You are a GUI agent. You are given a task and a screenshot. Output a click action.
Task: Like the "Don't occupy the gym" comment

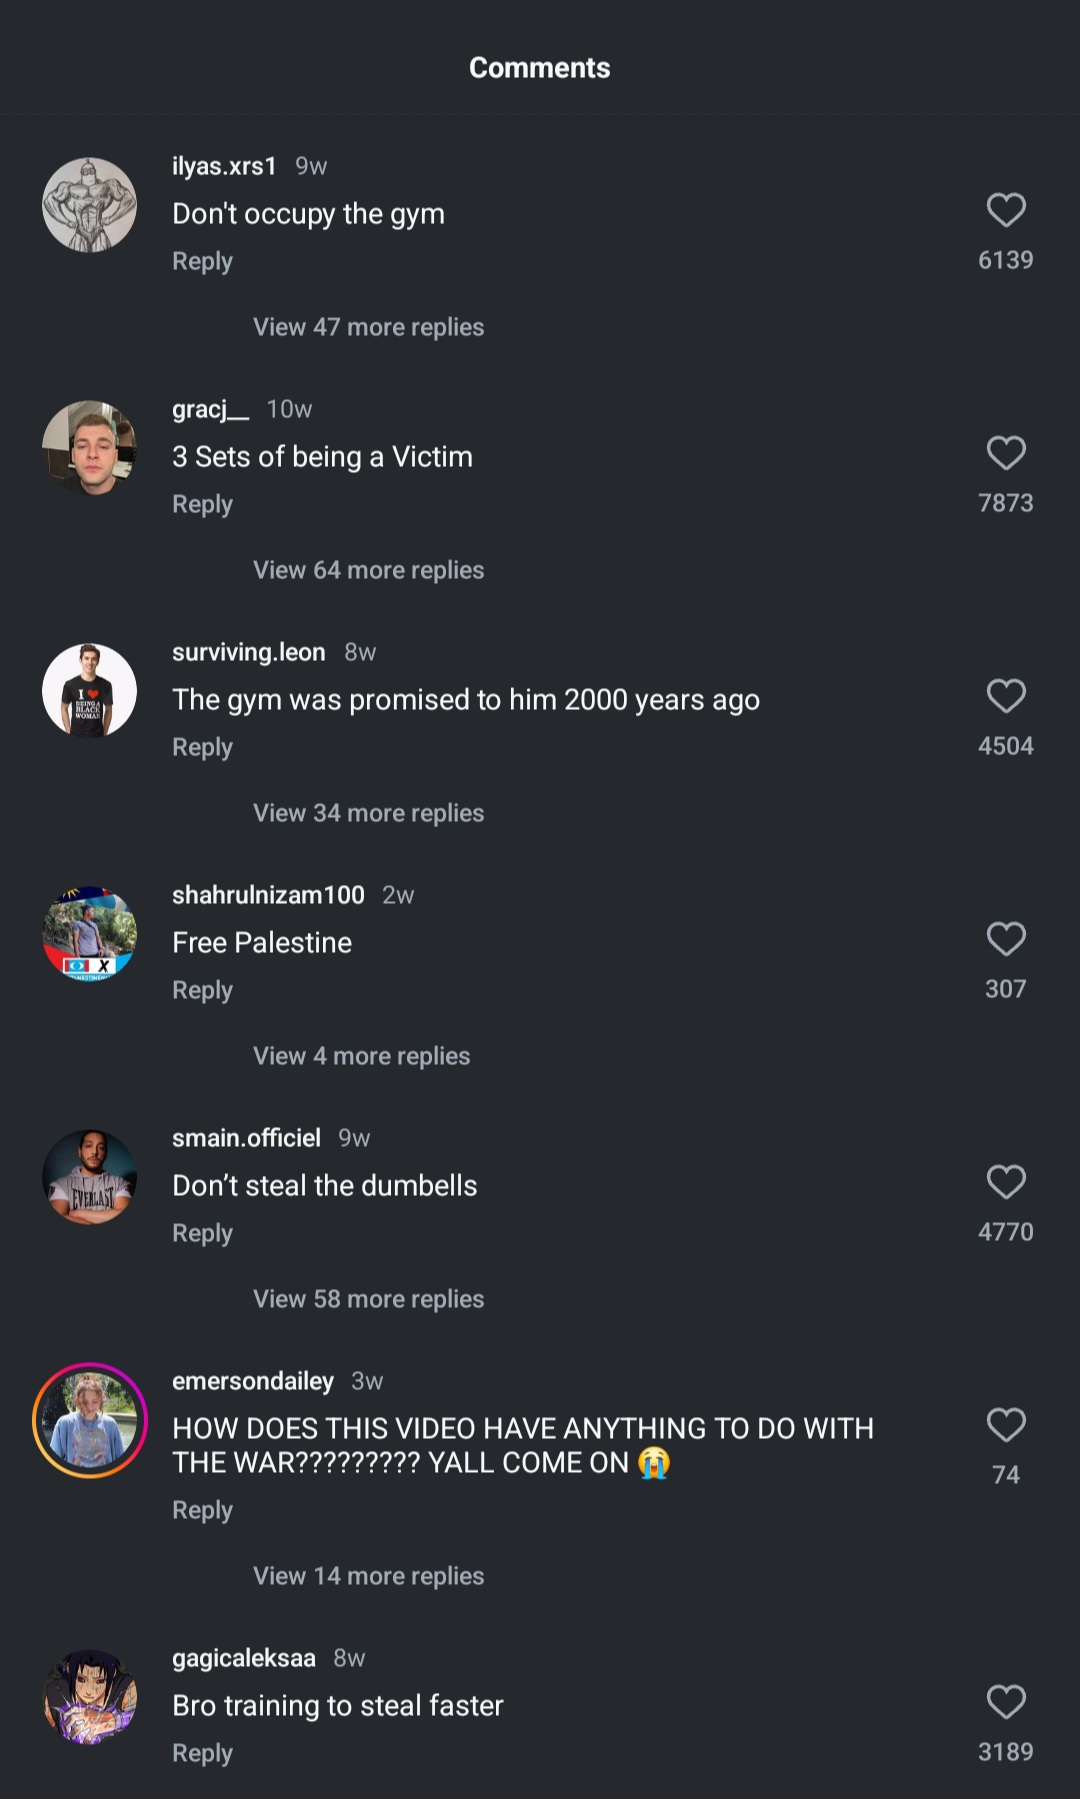1006,210
